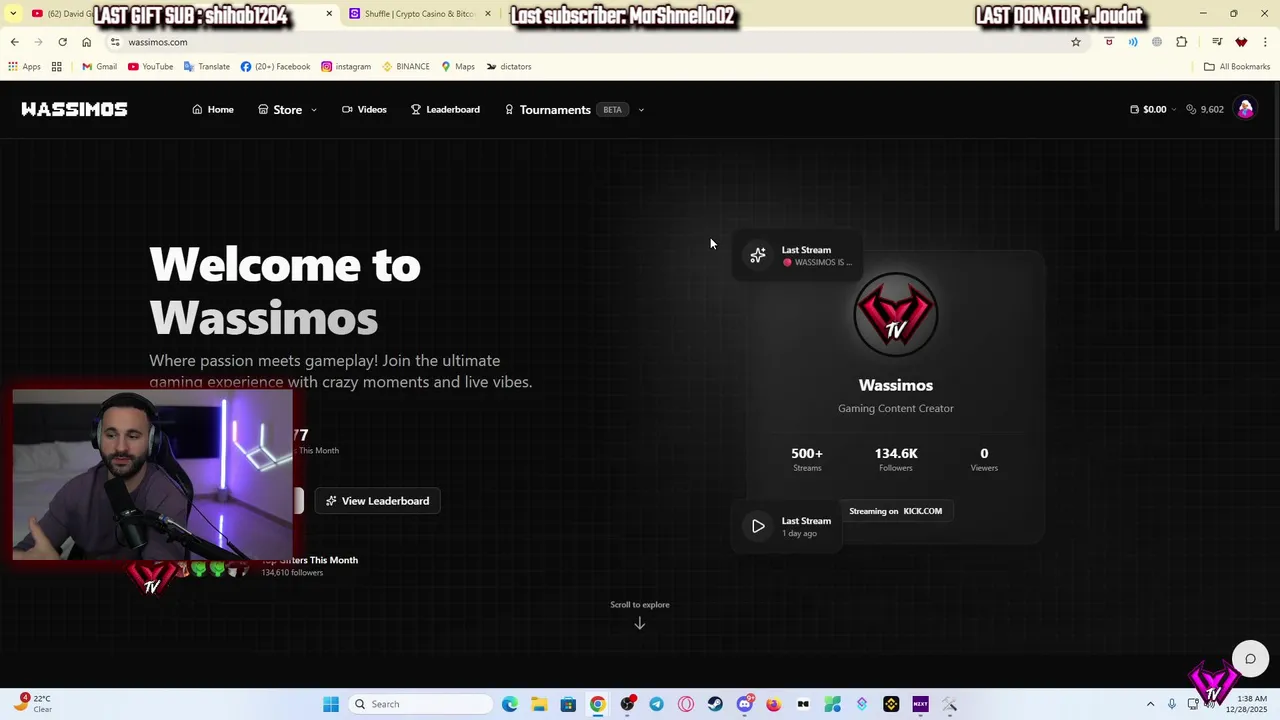Open Discord from the taskbar

(x=744, y=704)
